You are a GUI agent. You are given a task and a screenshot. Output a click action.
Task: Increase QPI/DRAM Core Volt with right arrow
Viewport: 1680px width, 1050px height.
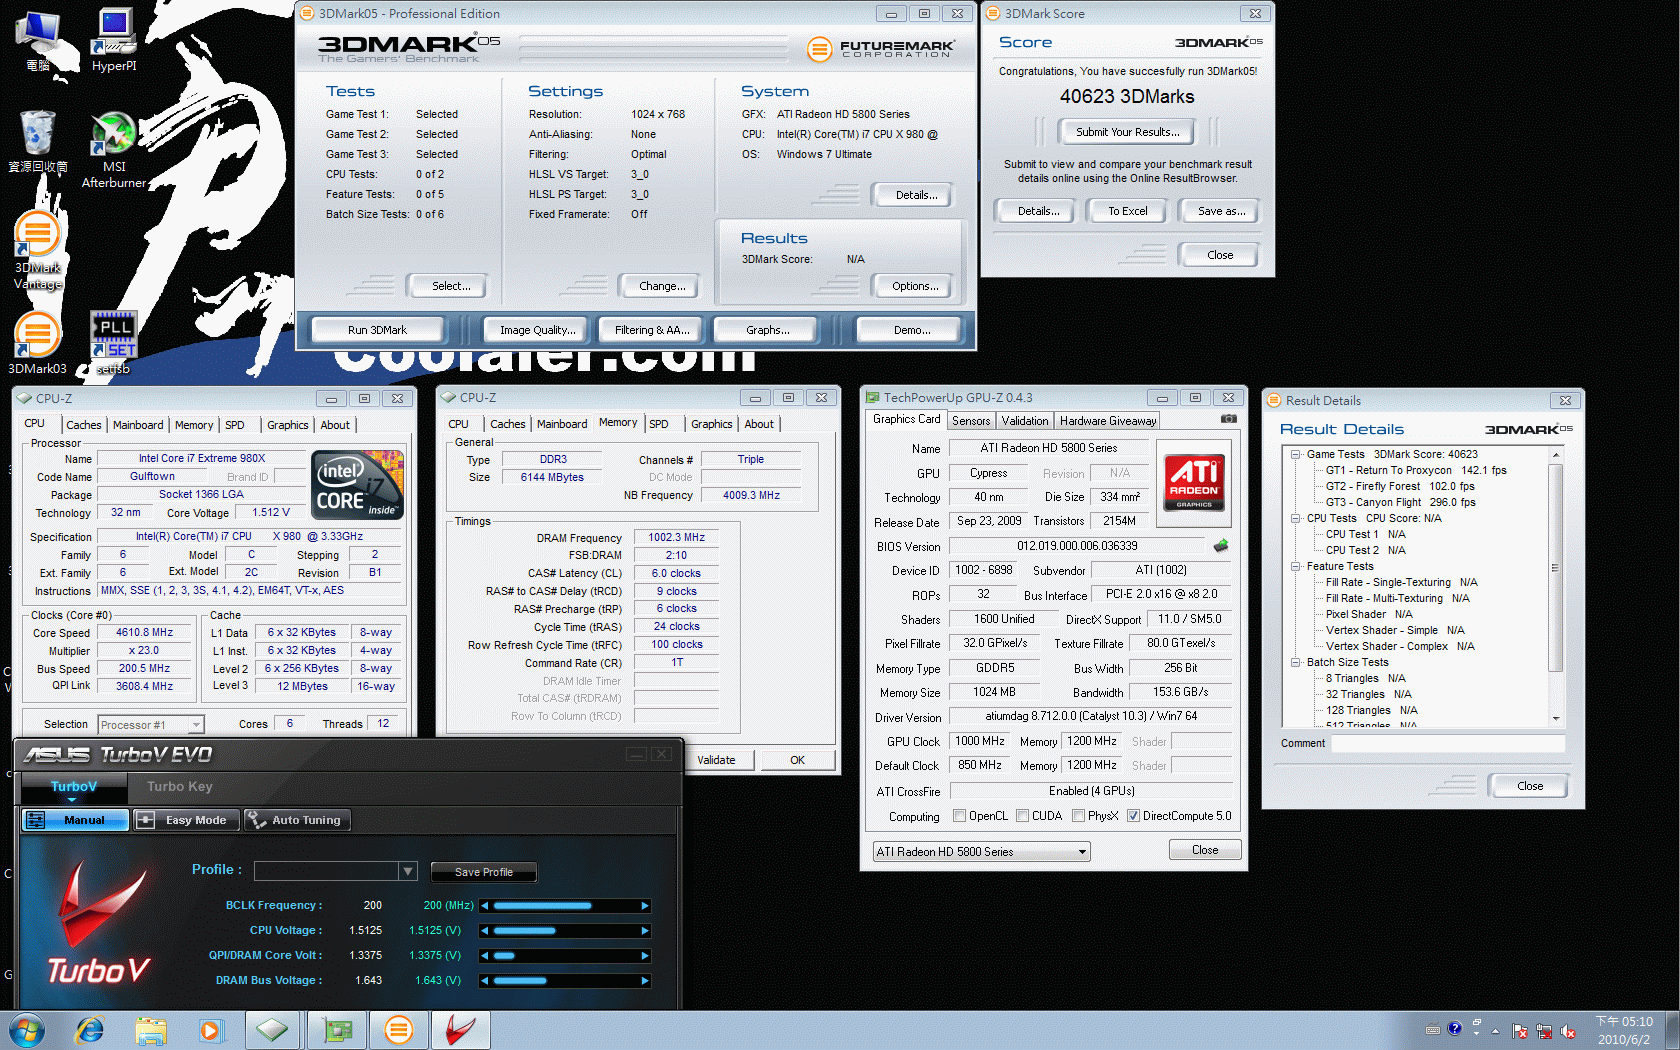645,956
